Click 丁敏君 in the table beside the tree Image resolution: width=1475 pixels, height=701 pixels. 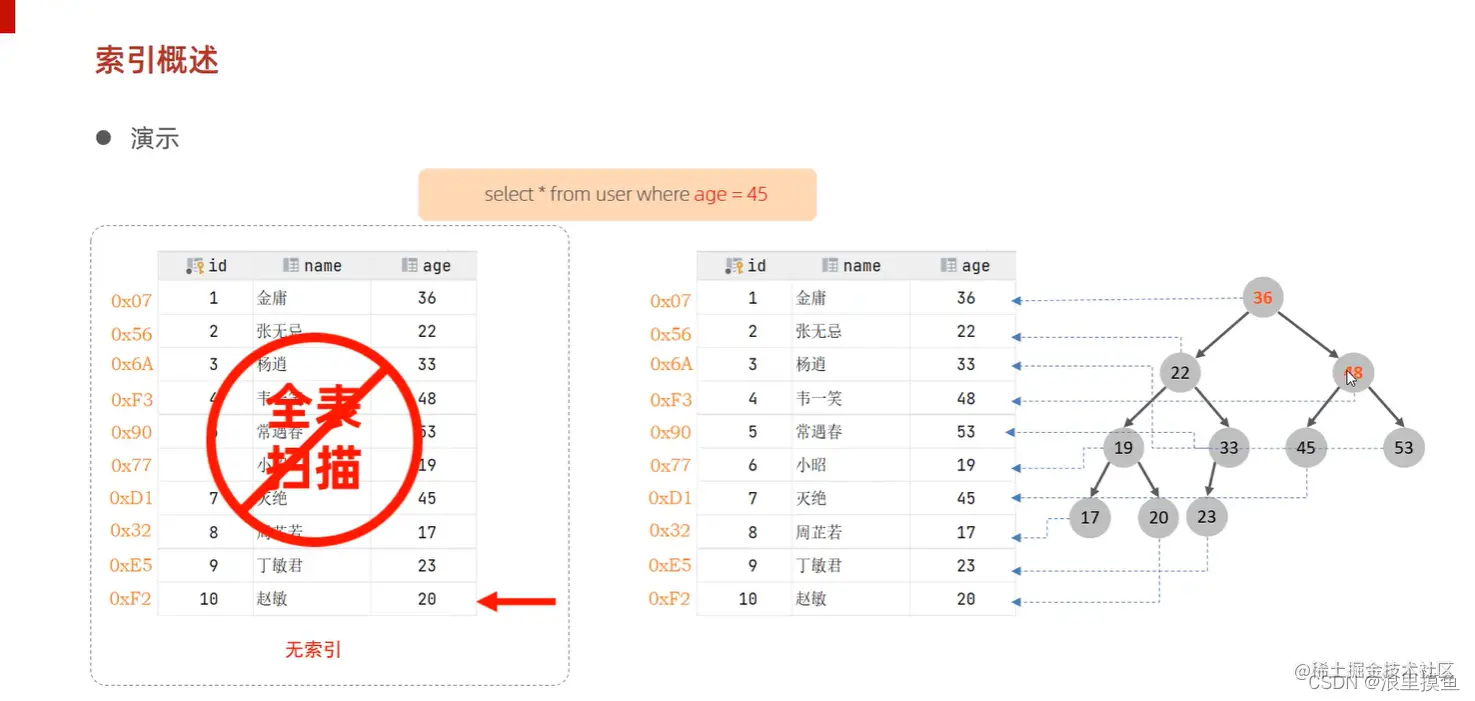[818, 565]
